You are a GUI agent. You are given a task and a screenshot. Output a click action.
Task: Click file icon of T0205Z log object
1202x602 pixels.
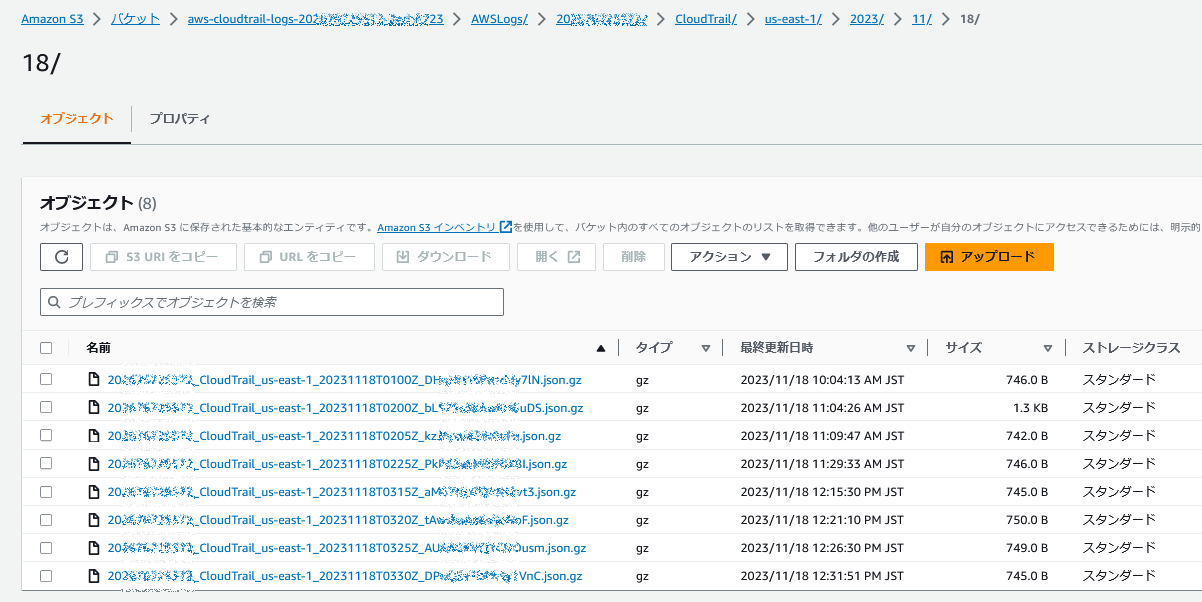point(94,436)
